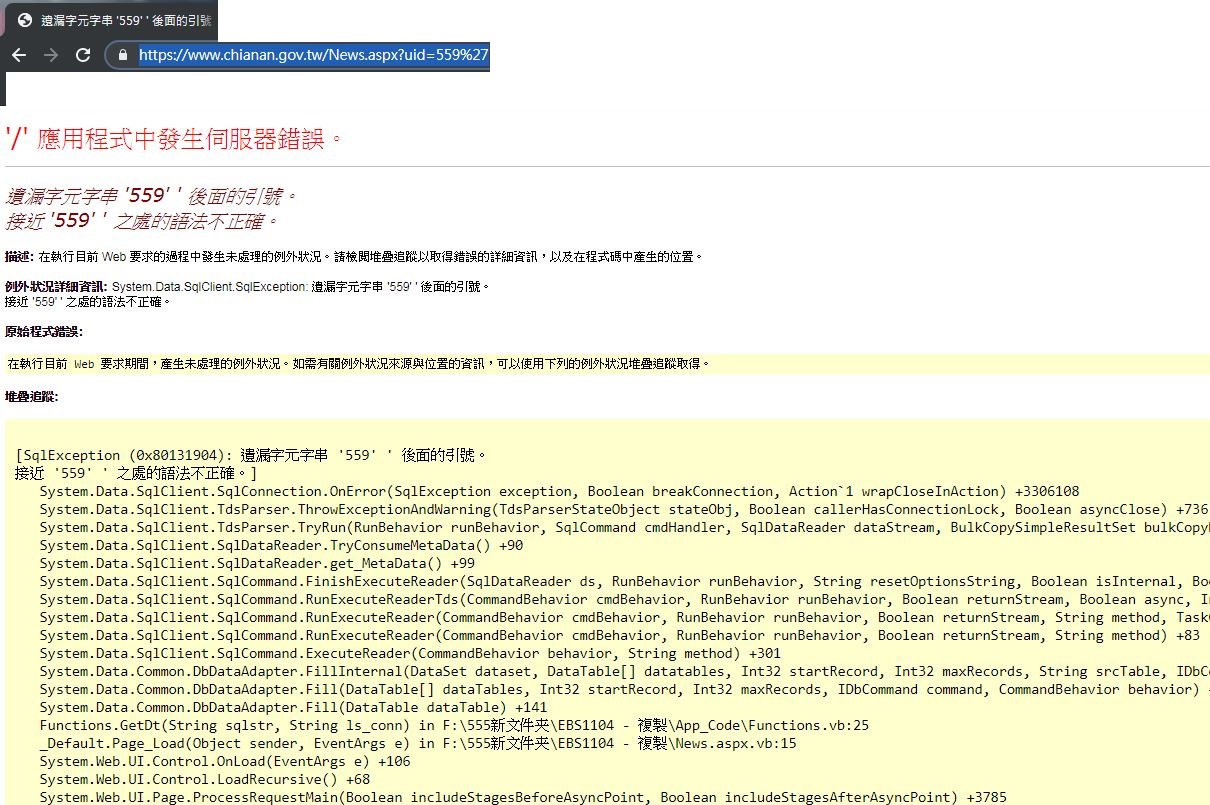Image resolution: width=1210 pixels, height=805 pixels.
Task: Click the browser Forward arrow
Action: click(x=50, y=55)
